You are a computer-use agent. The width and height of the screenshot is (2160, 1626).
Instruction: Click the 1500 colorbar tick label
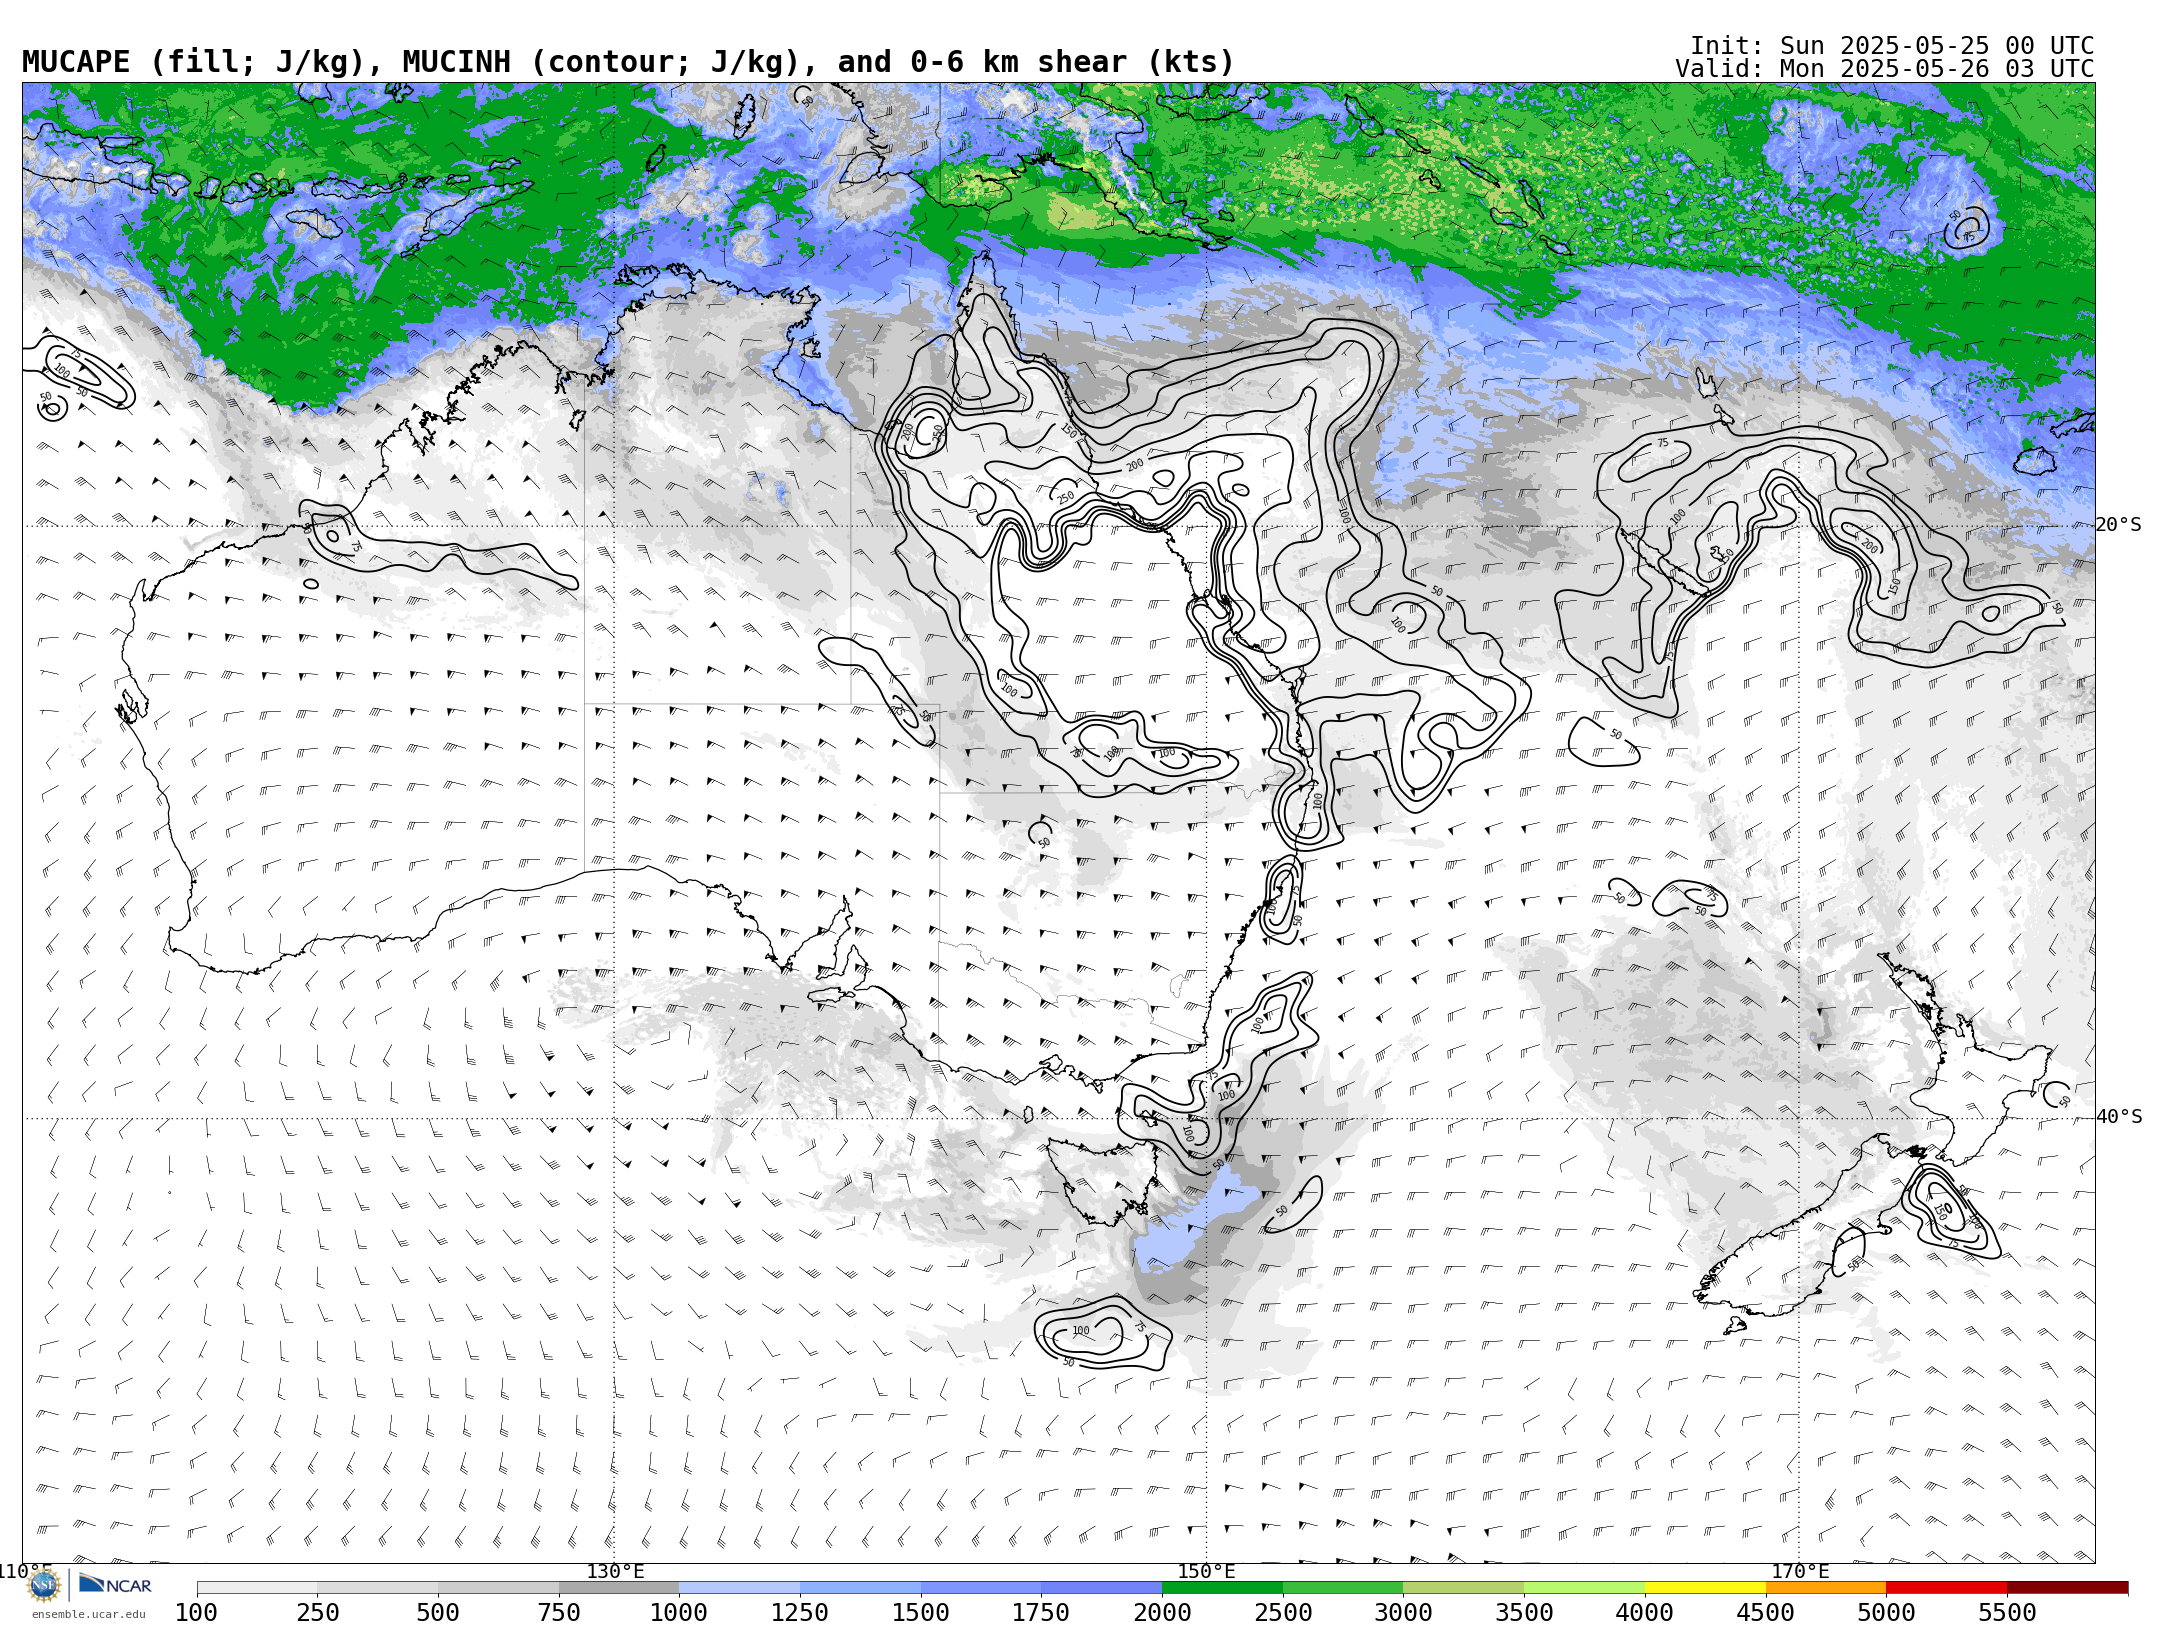[921, 1612]
